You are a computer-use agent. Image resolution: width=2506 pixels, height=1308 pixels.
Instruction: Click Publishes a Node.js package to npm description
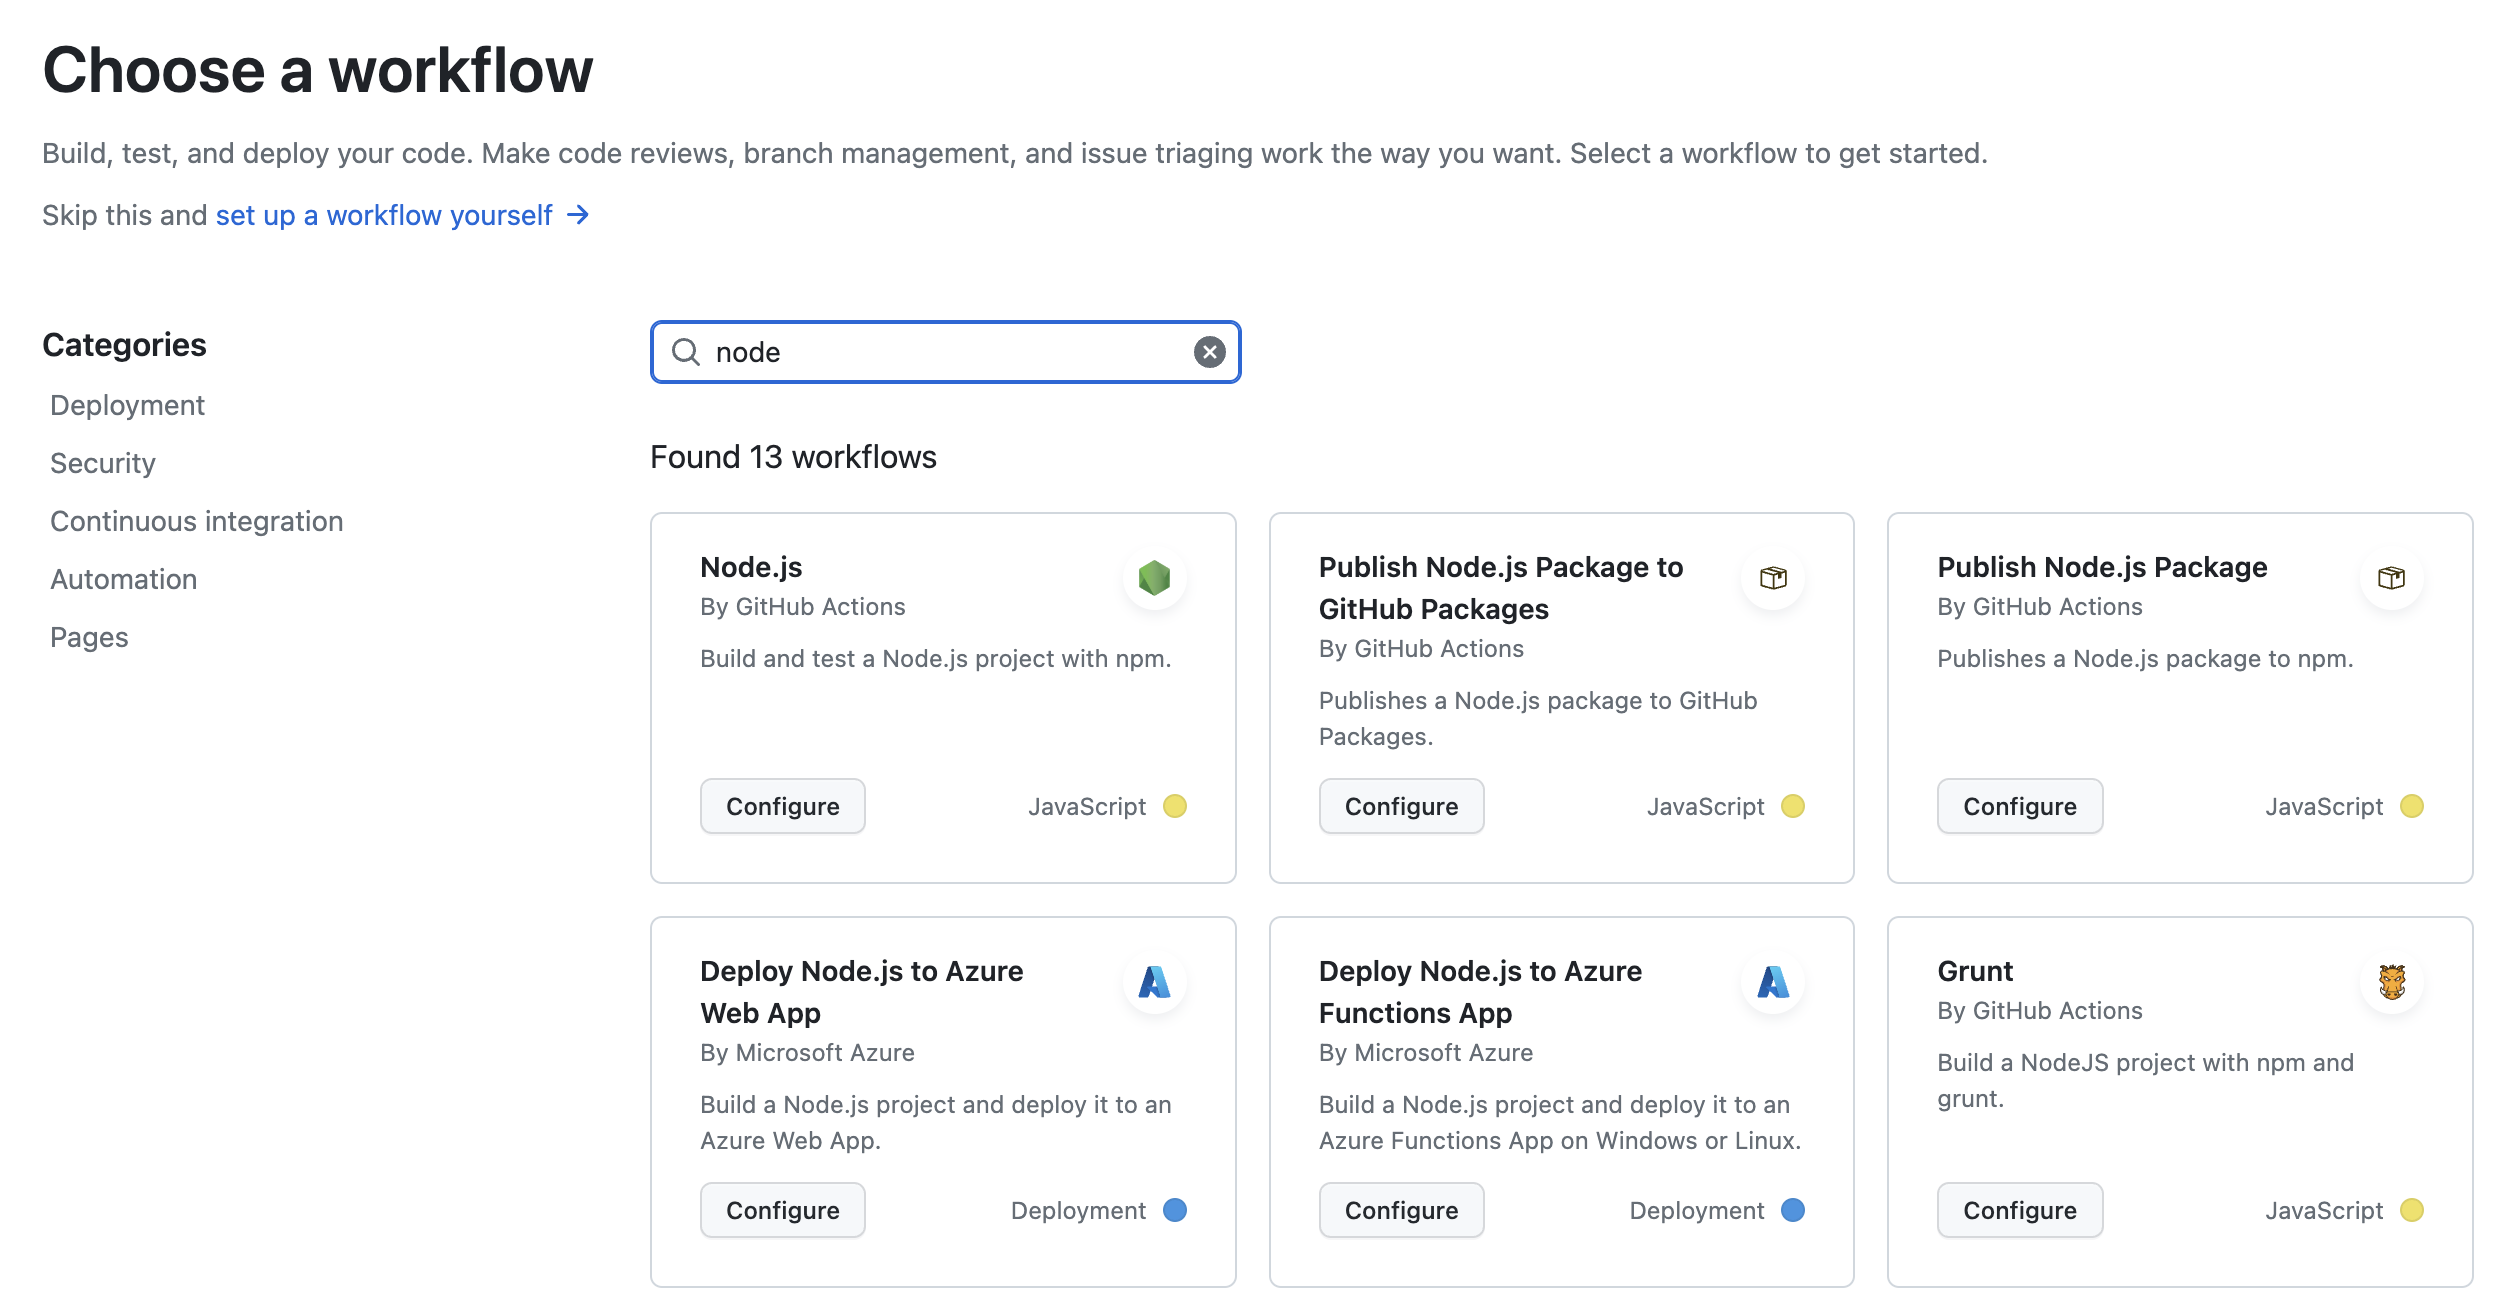2145,658
